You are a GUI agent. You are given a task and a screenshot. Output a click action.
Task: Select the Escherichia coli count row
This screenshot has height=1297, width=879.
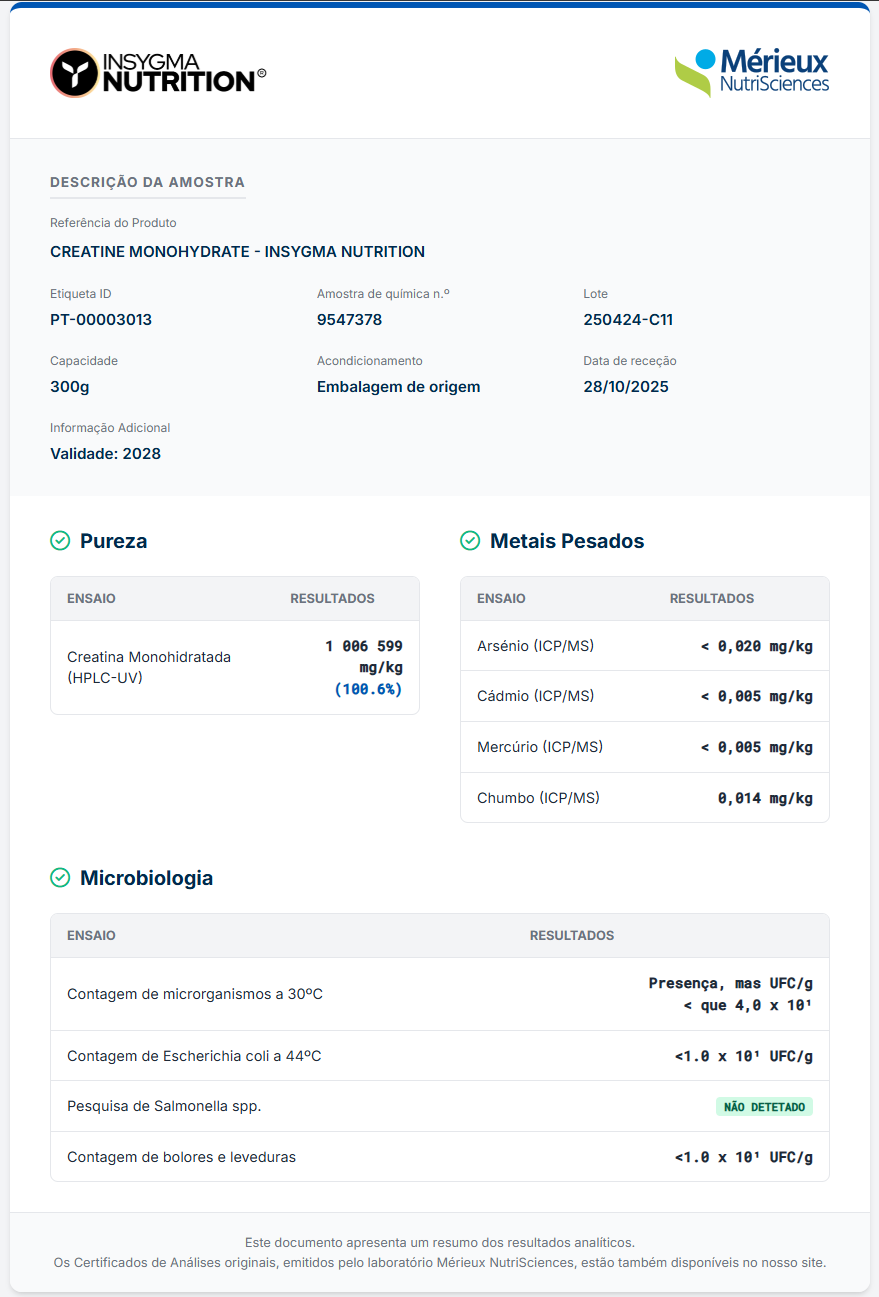439,1056
